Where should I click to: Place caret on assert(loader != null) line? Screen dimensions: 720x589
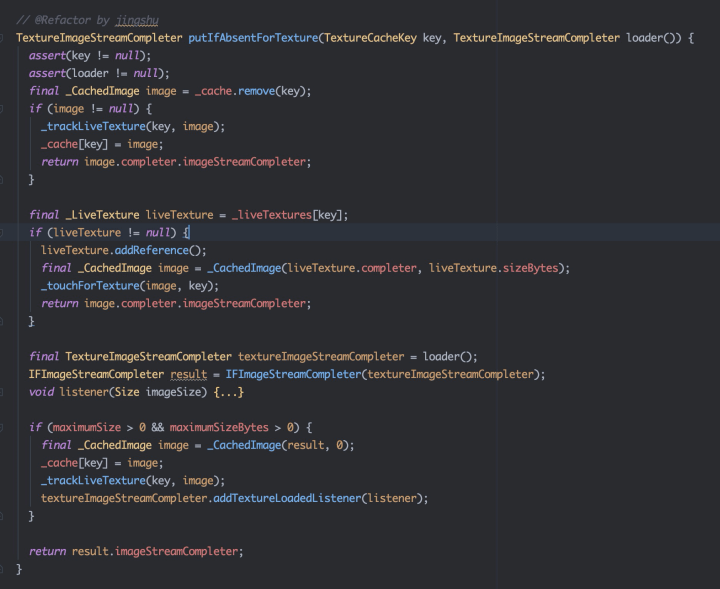[99, 73]
